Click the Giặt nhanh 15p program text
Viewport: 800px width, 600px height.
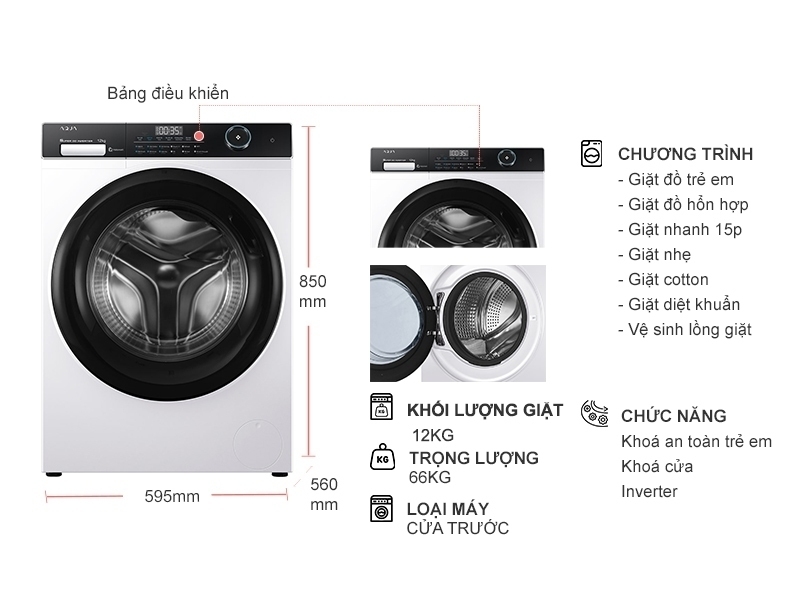click(x=680, y=230)
